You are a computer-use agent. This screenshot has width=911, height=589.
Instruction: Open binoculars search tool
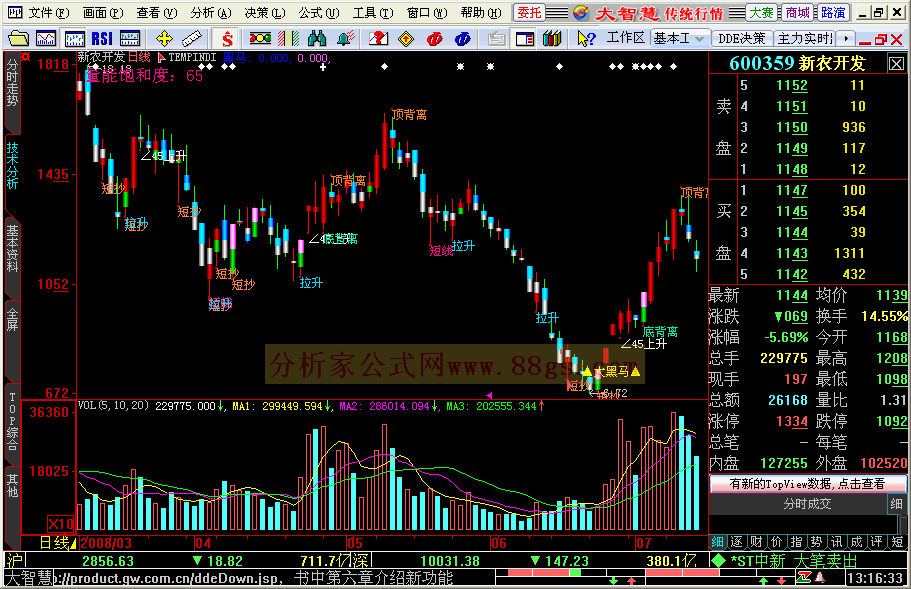tap(317, 39)
